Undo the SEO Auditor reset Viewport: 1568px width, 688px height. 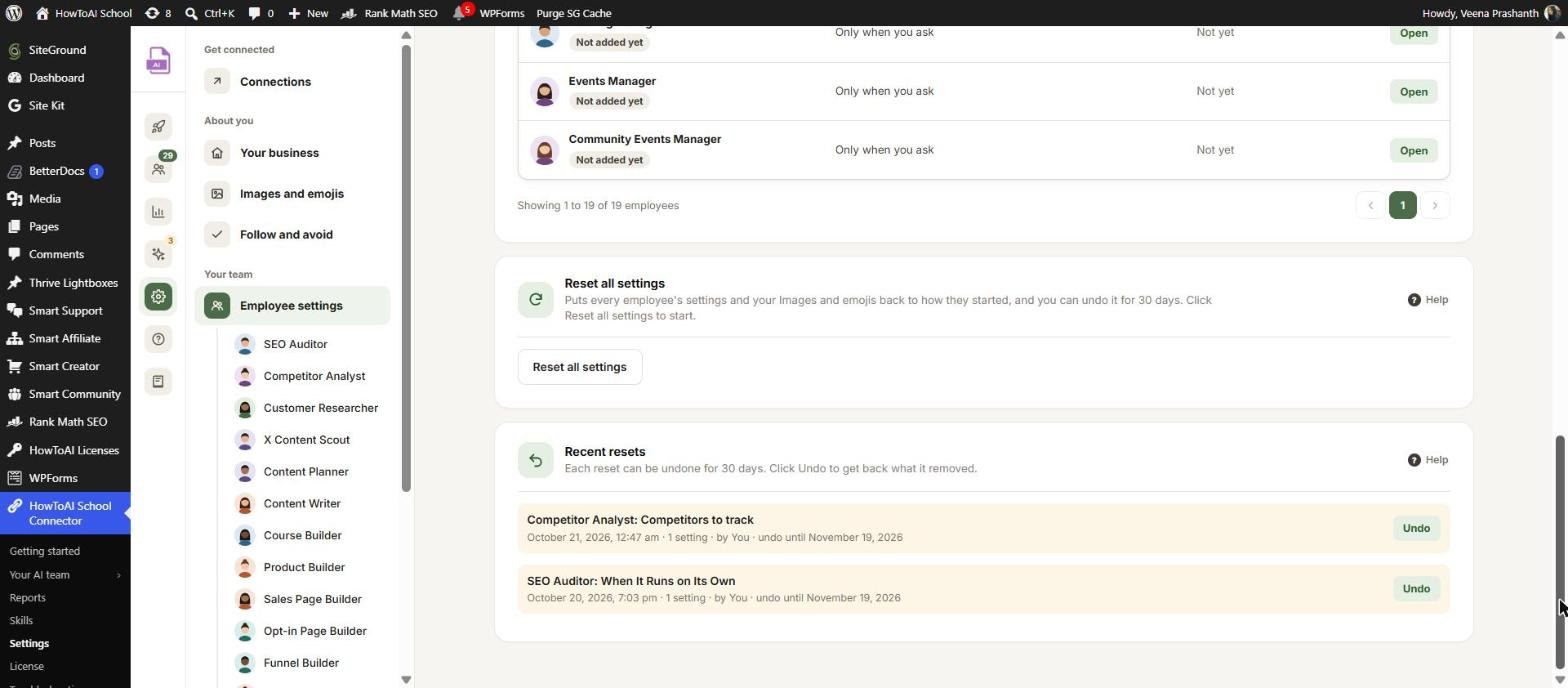(1416, 589)
